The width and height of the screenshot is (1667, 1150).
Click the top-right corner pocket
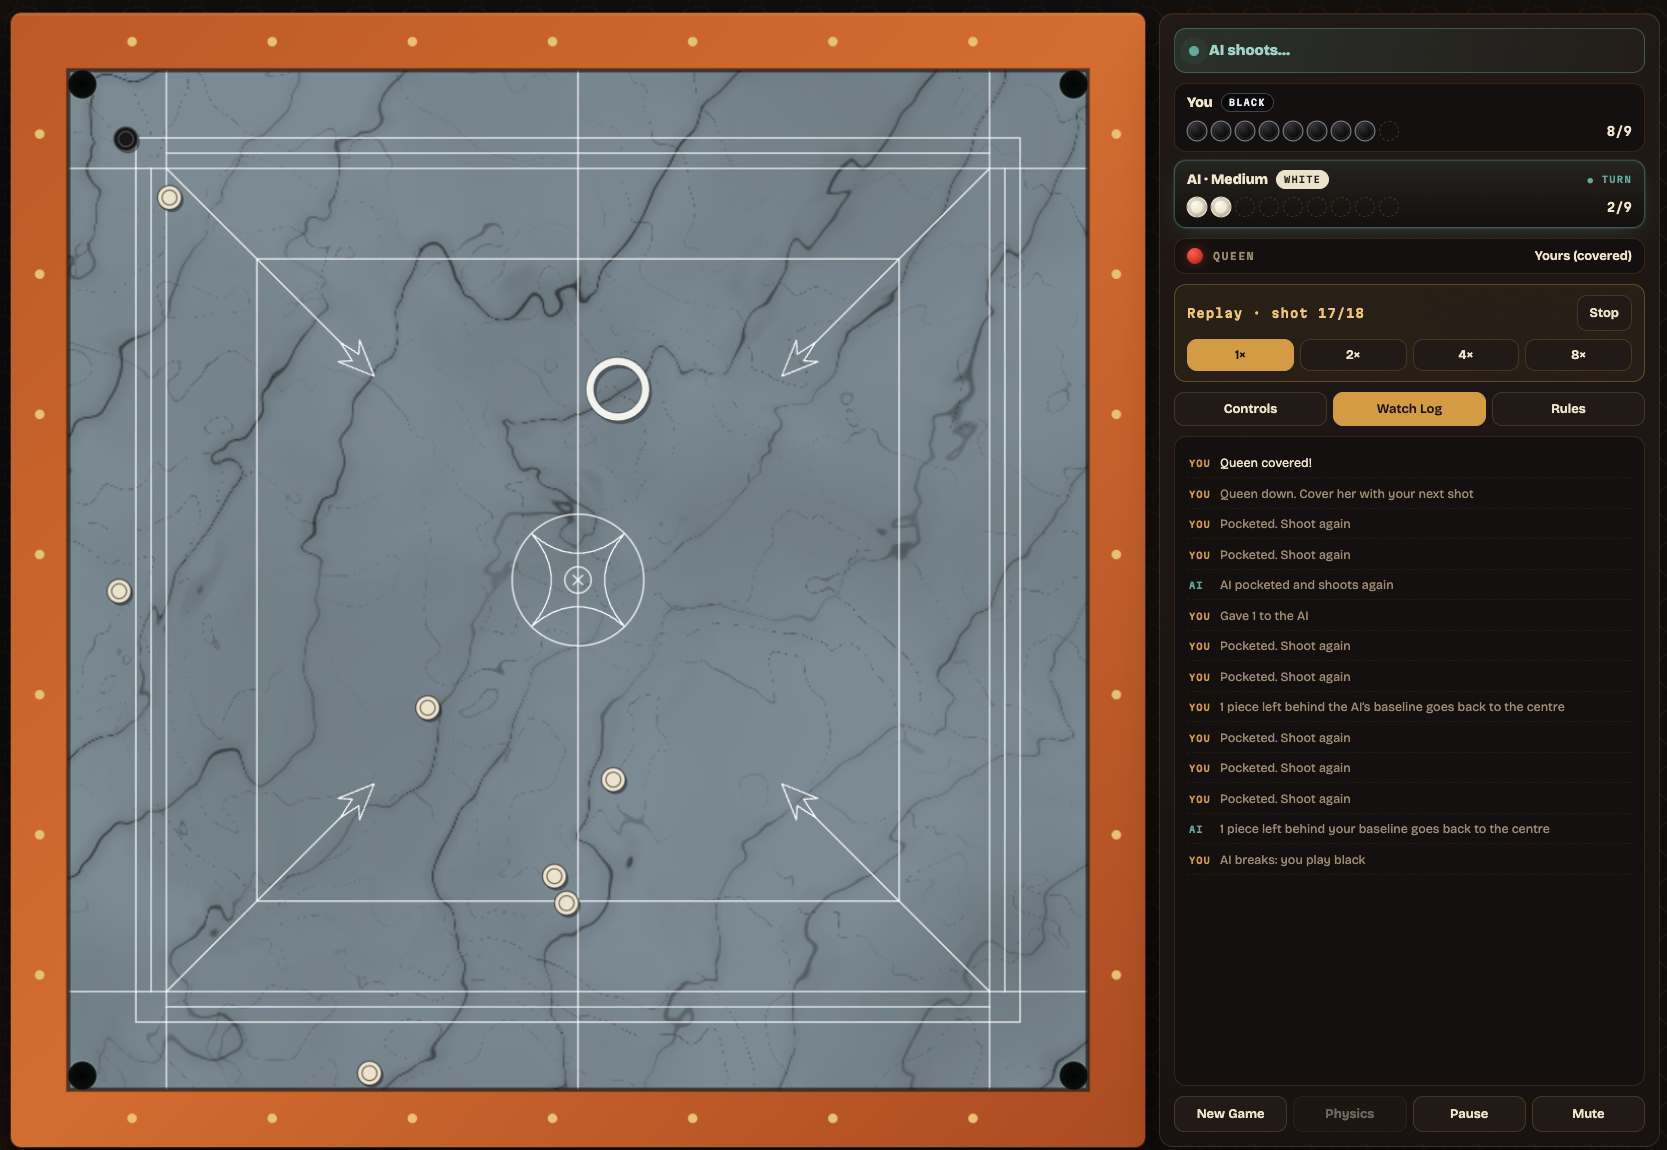(1073, 84)
